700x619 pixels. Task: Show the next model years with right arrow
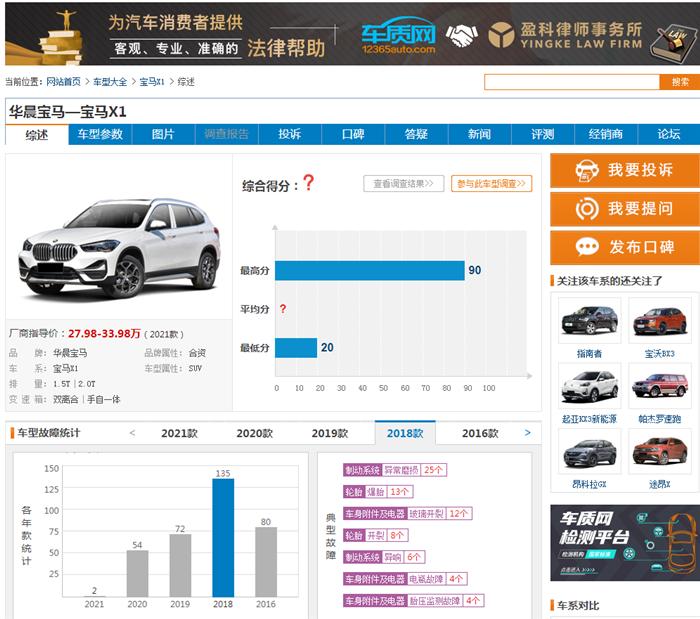pyautogui.click(x=528, y=432)
